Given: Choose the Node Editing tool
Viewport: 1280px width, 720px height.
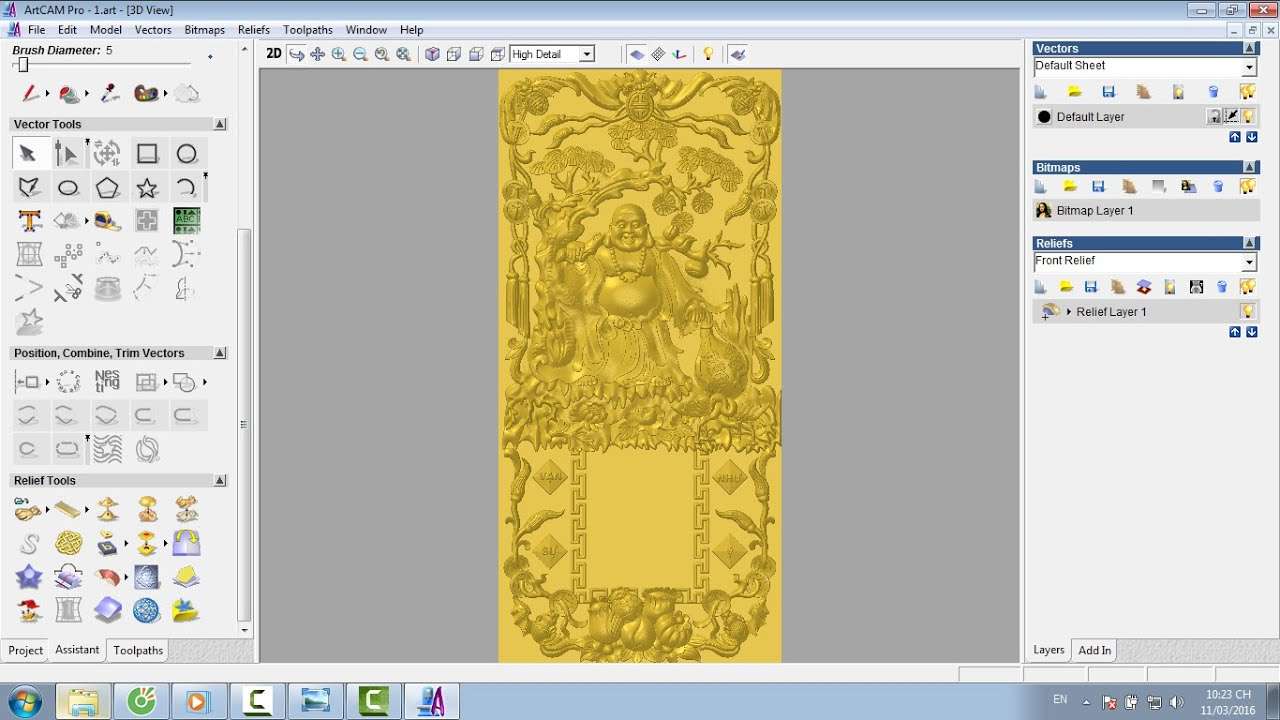Looking at the screenshot, I should (67, 153).
